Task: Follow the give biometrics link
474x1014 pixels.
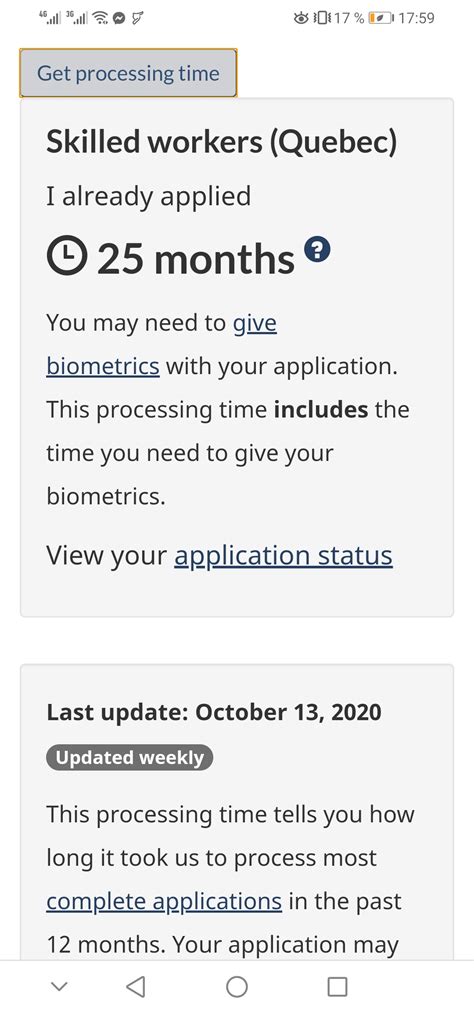Action: point(162,344)
